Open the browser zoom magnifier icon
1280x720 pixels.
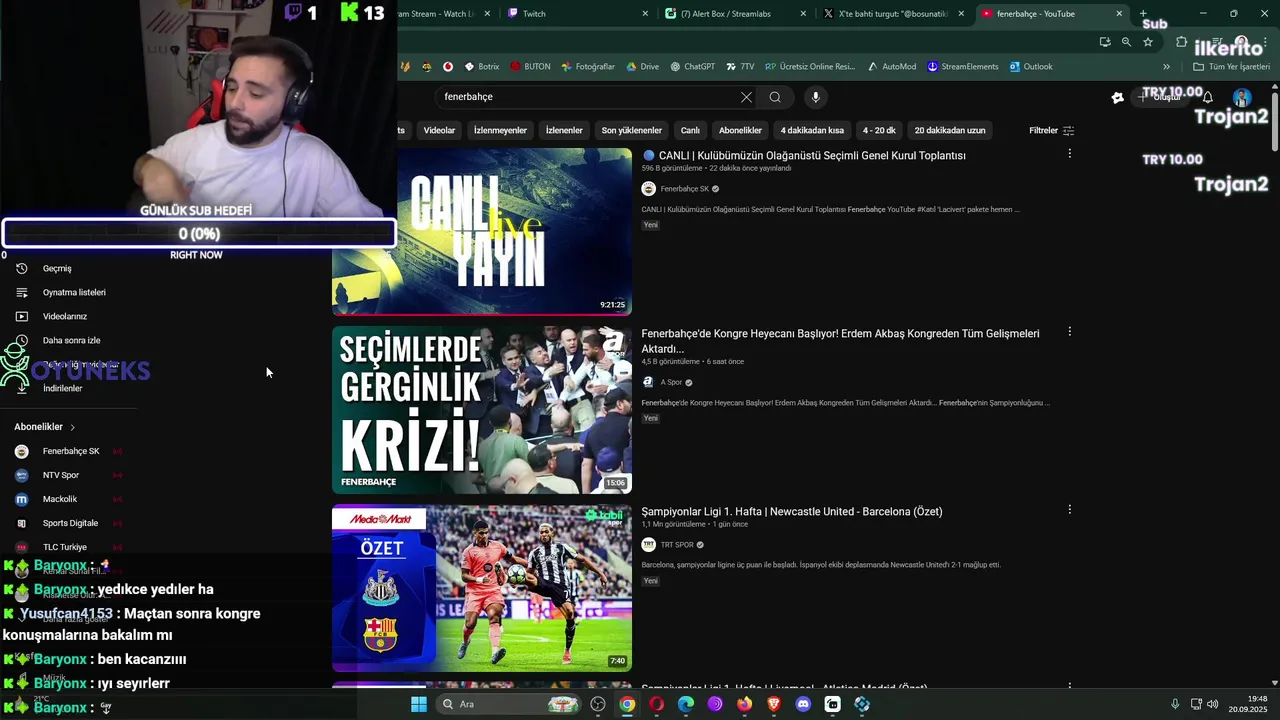click(x=1126, y=42)
